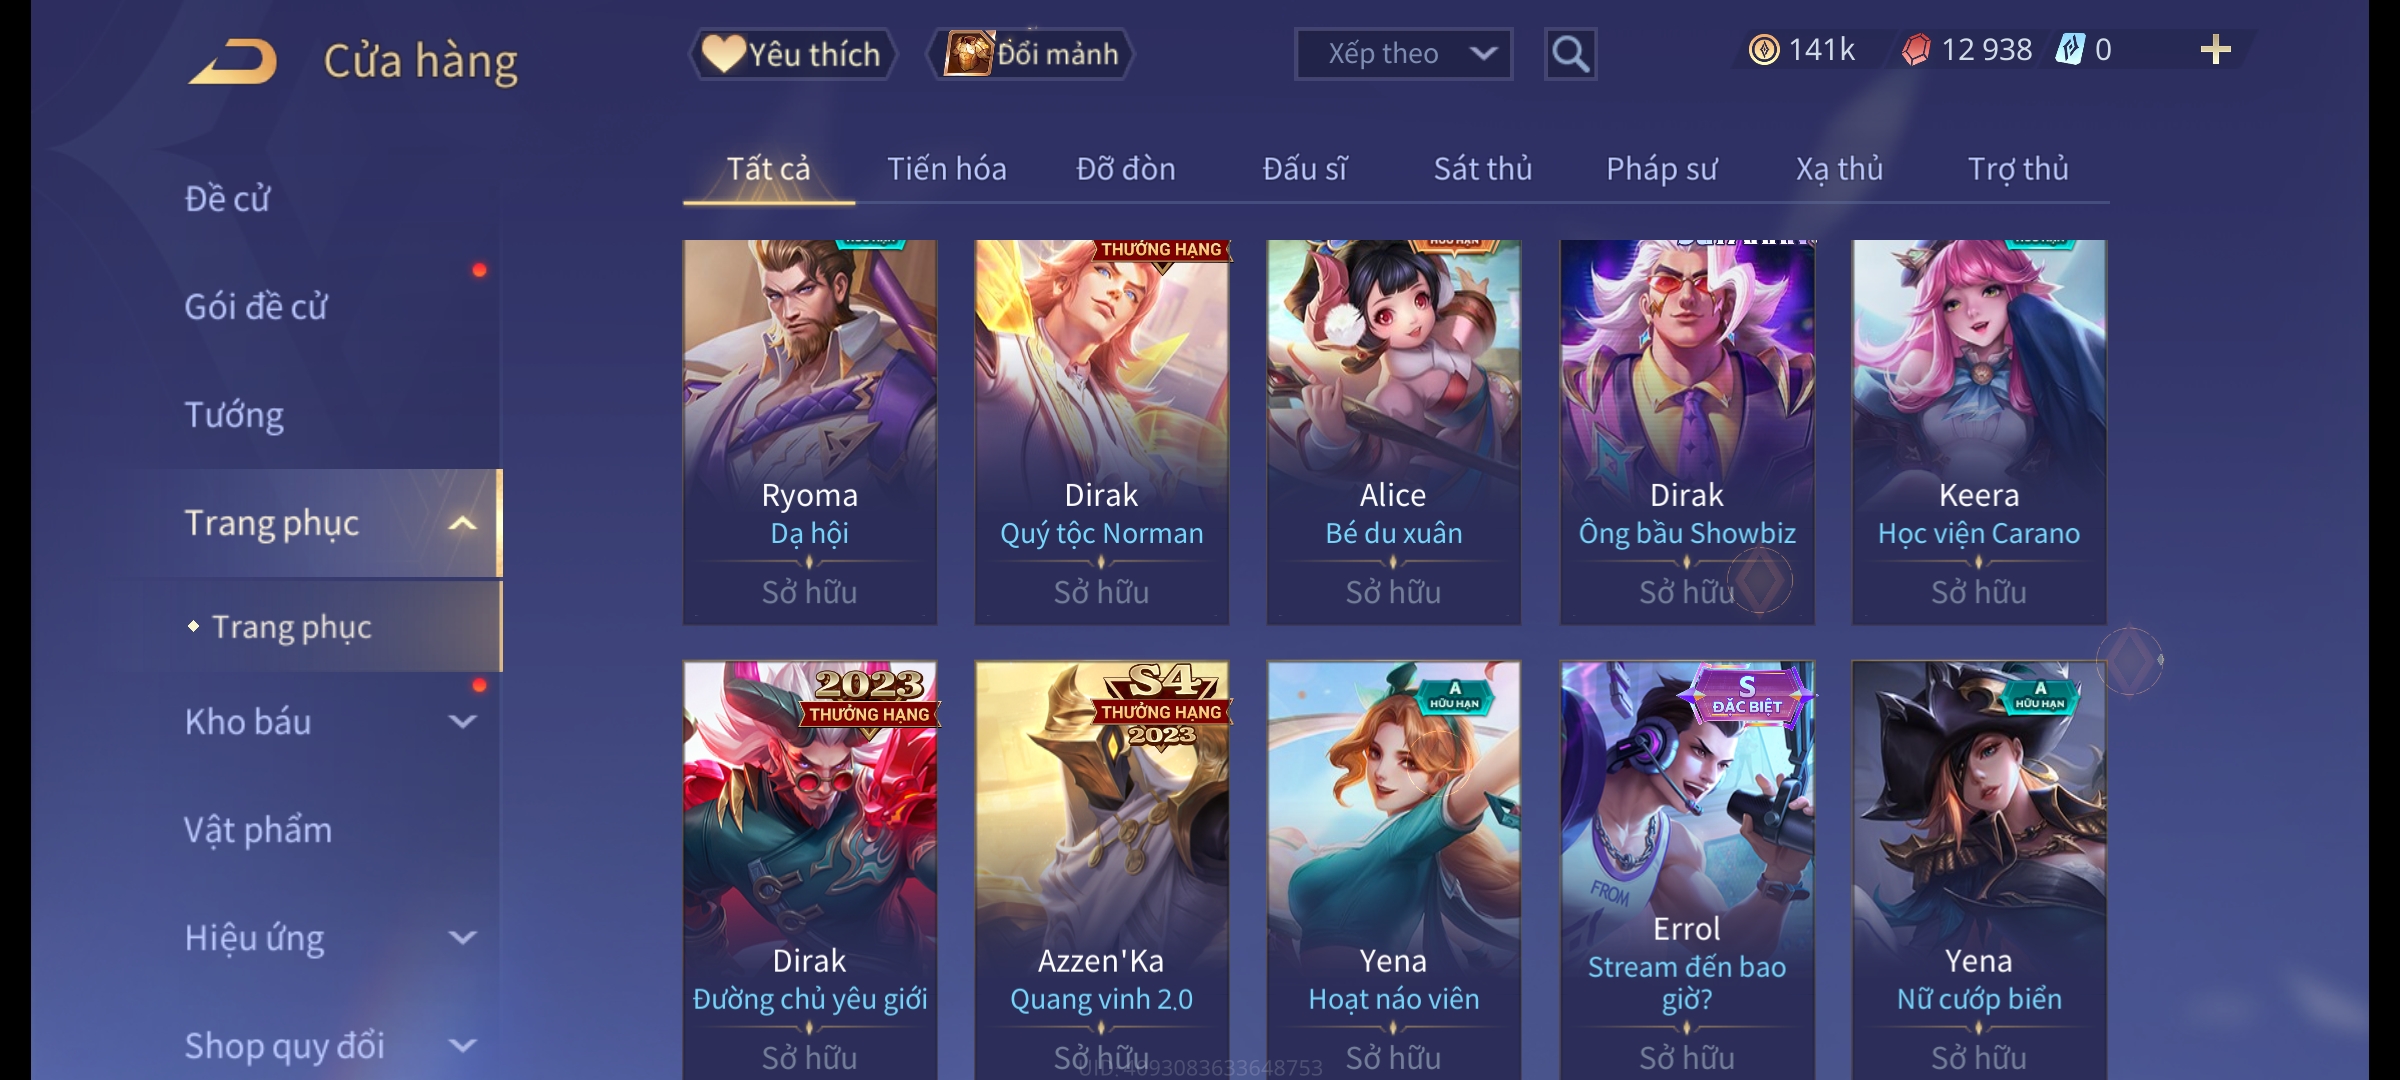Open Errol Stream đến bao giờ card
The height and width of the screenshot is (1080, 2400).
[1687, 870]
